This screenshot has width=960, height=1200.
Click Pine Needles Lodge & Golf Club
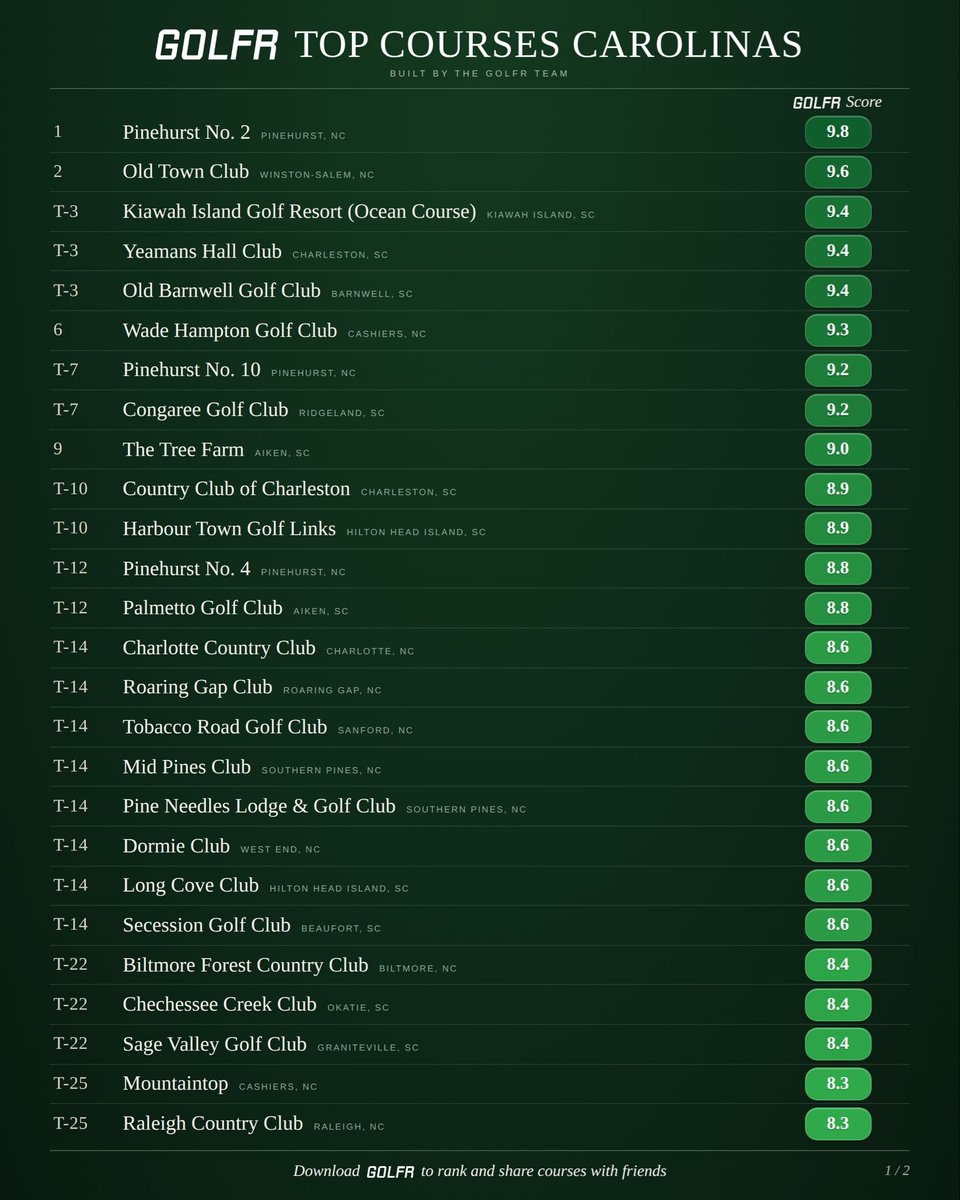[x=259, y=806]
